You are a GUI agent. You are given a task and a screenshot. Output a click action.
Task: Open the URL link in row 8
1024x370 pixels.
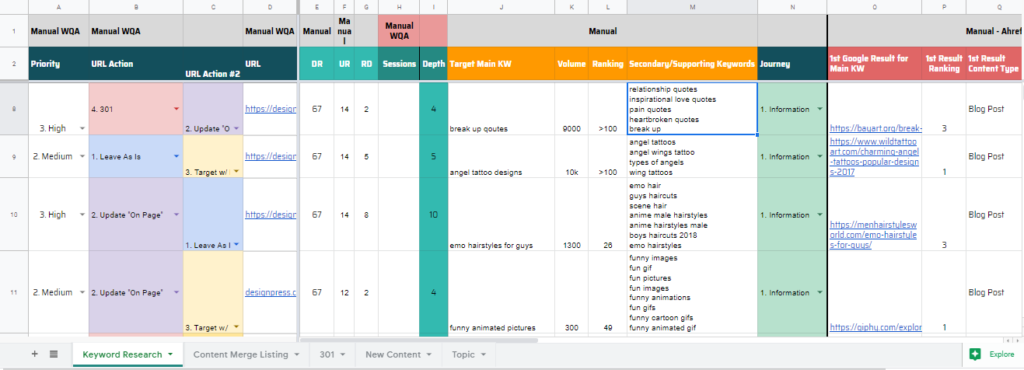[270, 110]
